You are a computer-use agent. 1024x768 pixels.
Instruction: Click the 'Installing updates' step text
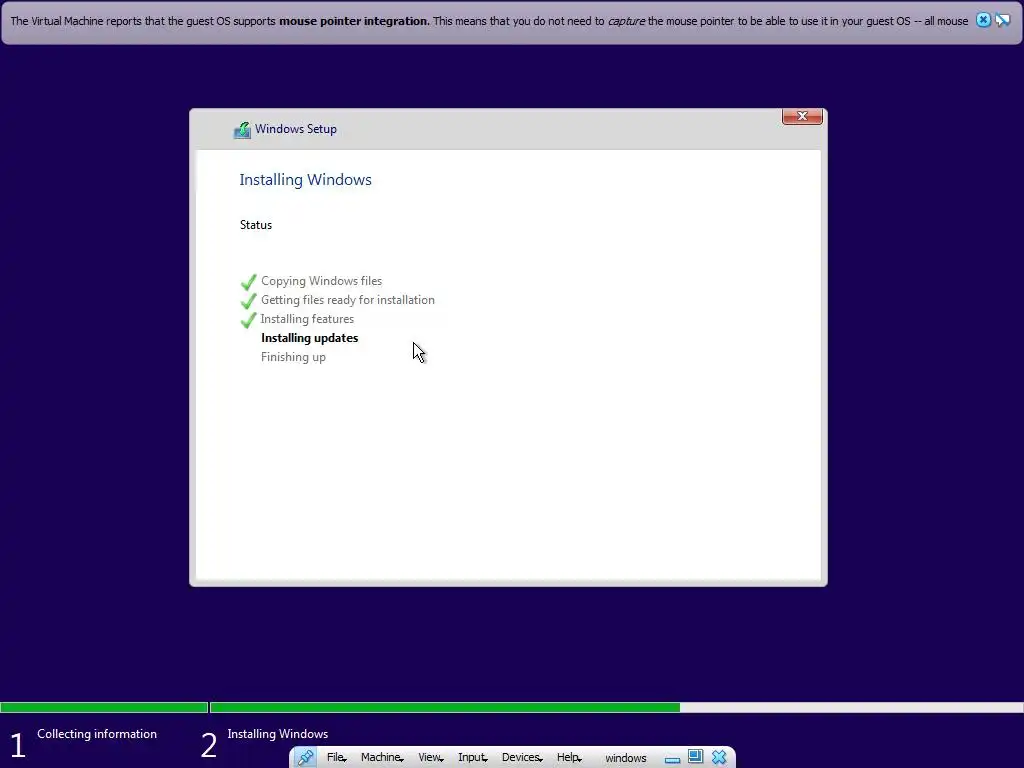310,338
